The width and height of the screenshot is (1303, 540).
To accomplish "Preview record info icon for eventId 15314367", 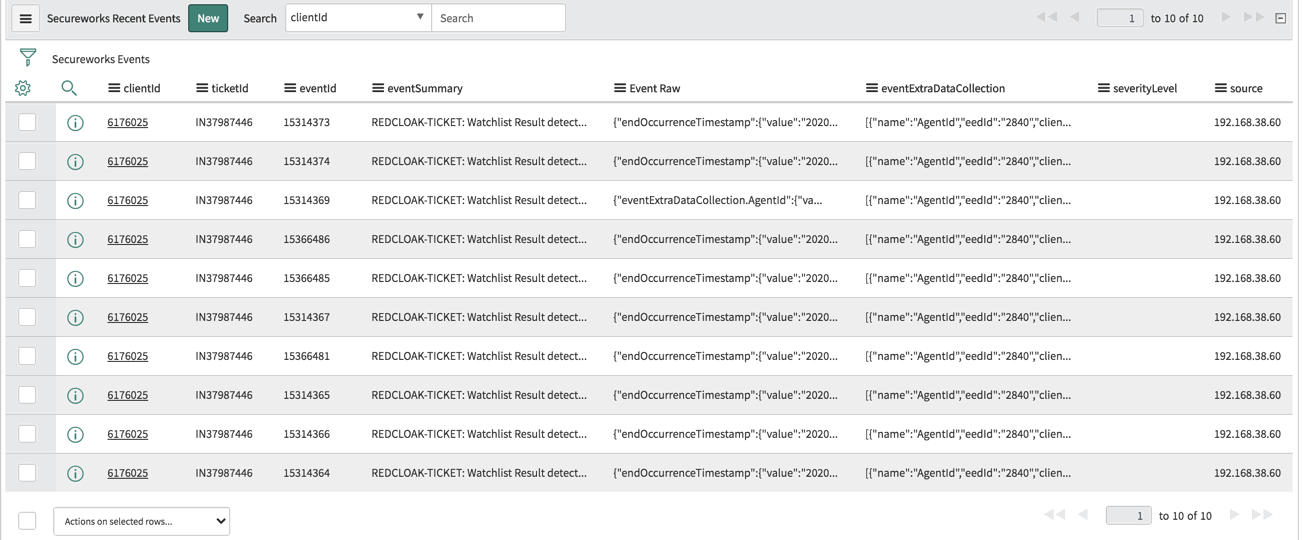I will [x=75, y=318].
